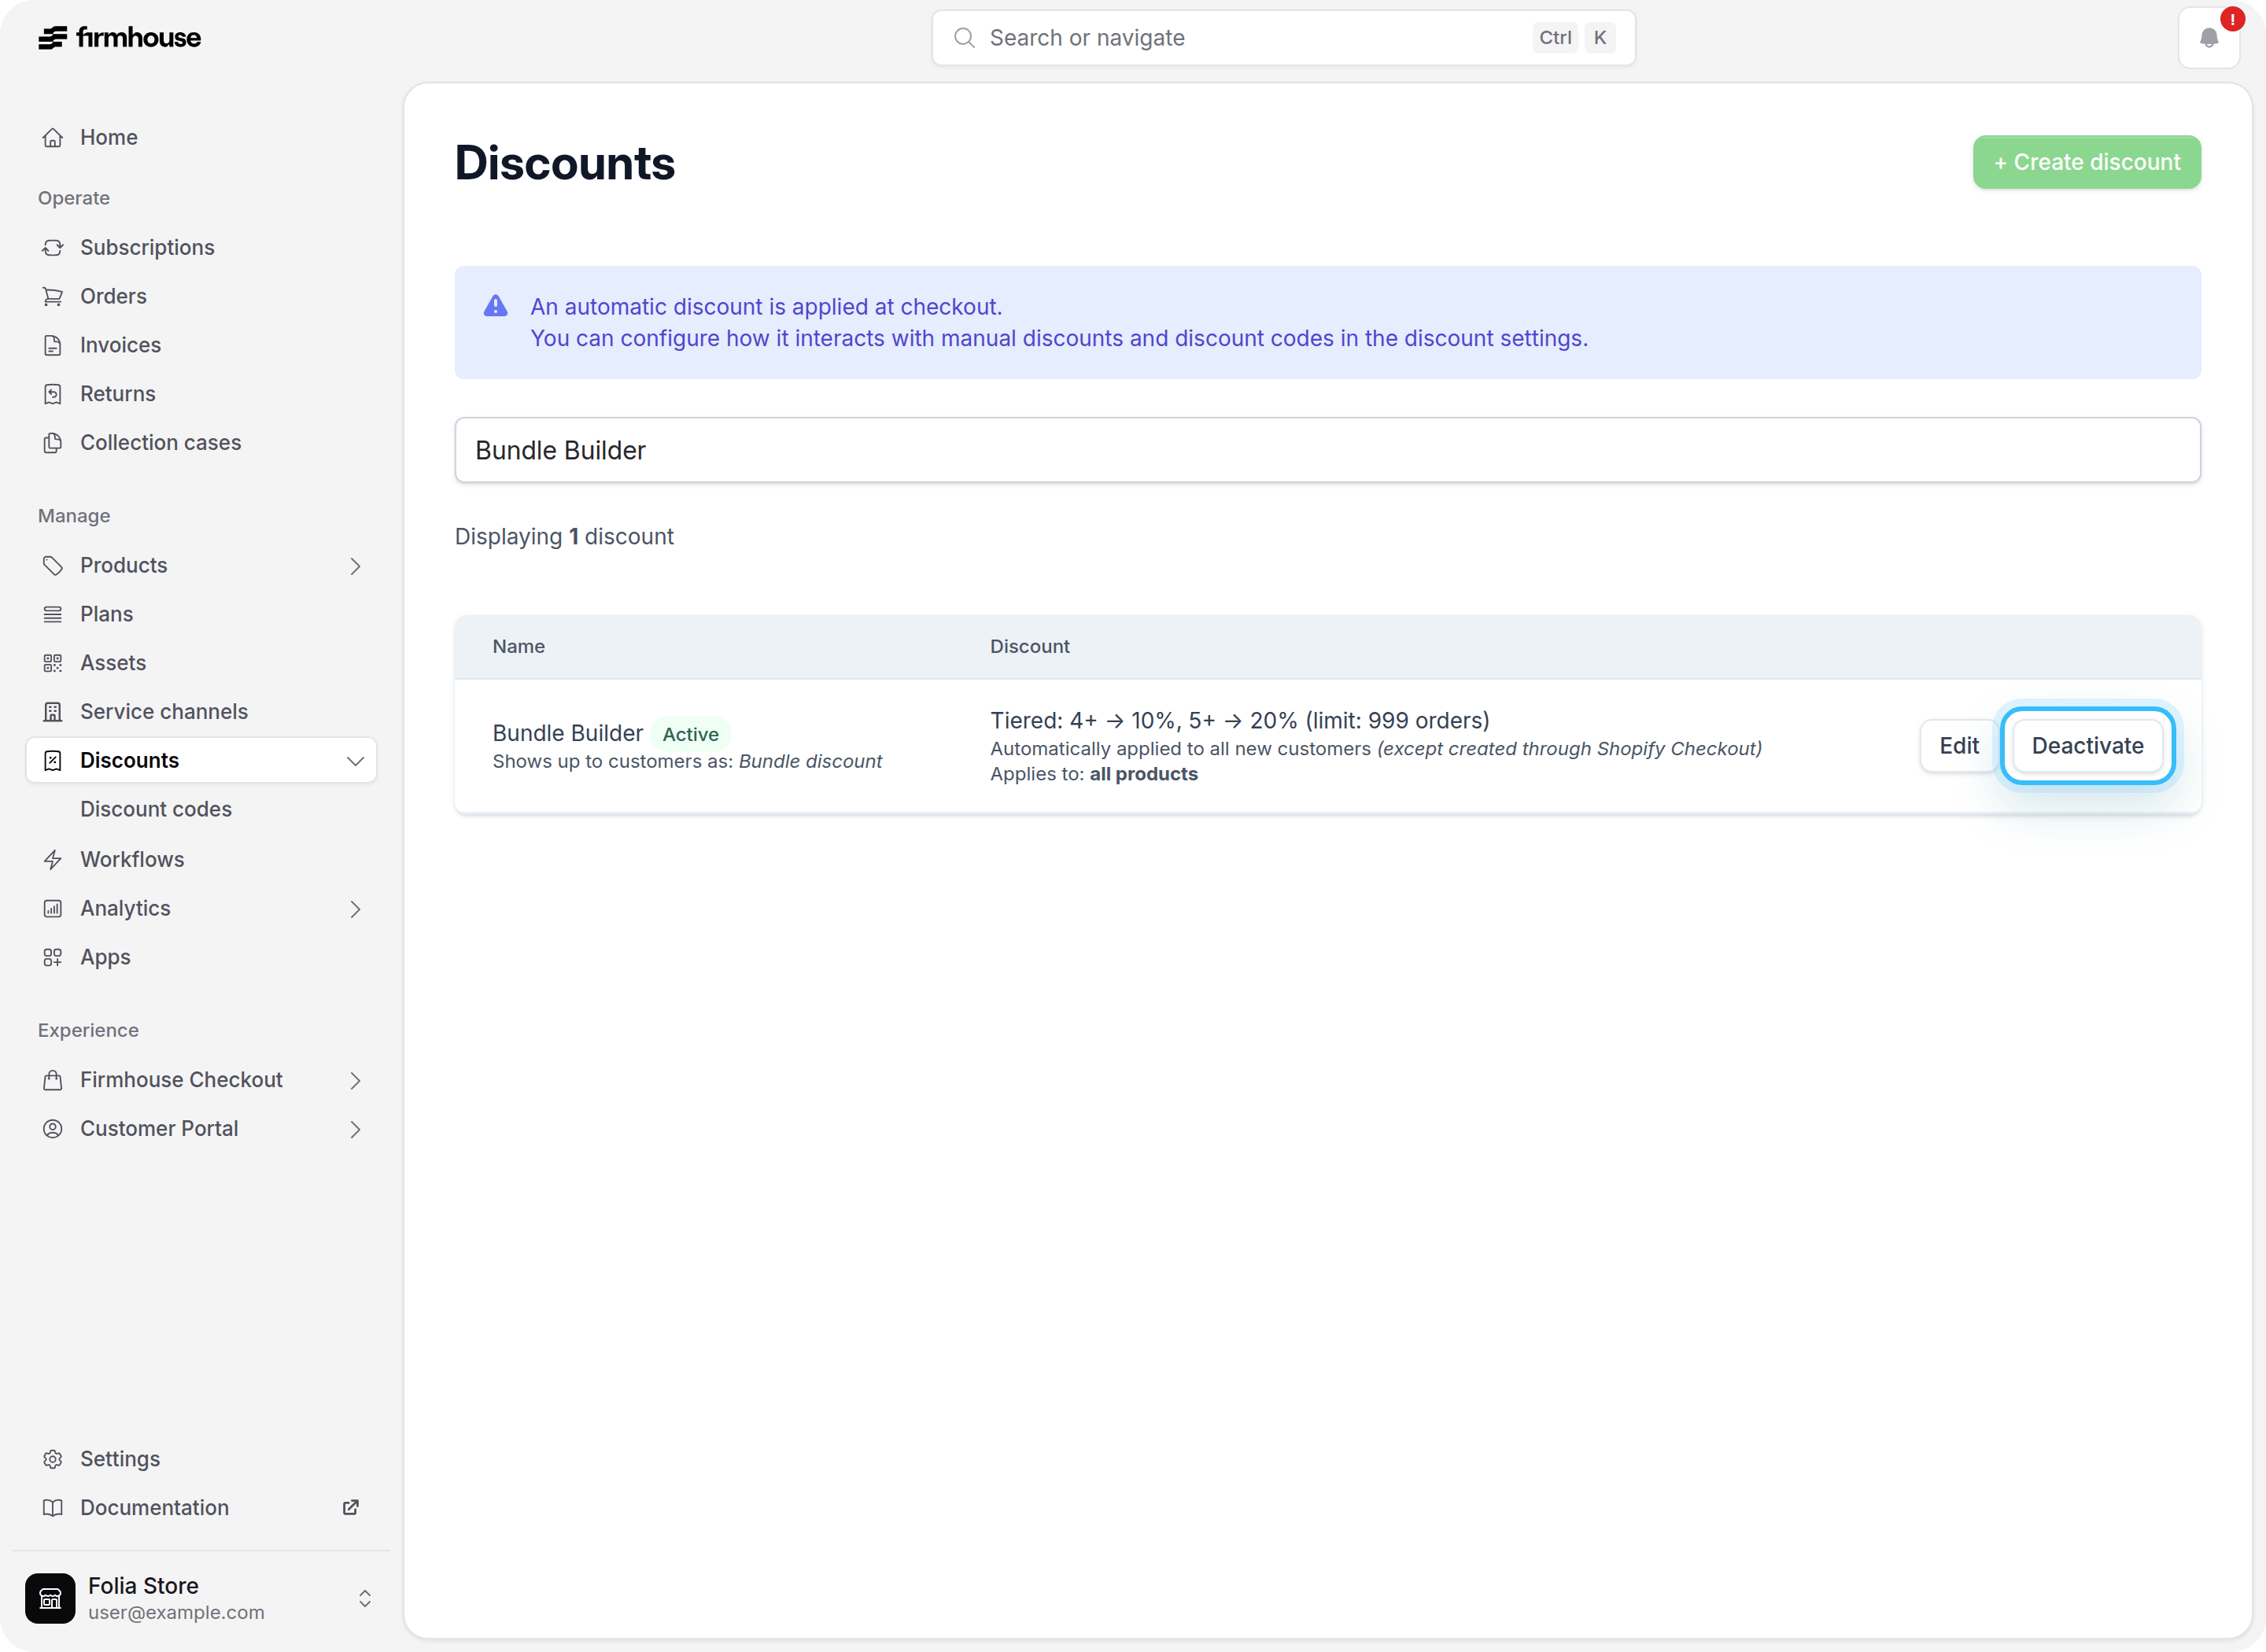Click the Customer Portal user icon
This screenshot has width=2266, height=1652.
click(53, 1129)
